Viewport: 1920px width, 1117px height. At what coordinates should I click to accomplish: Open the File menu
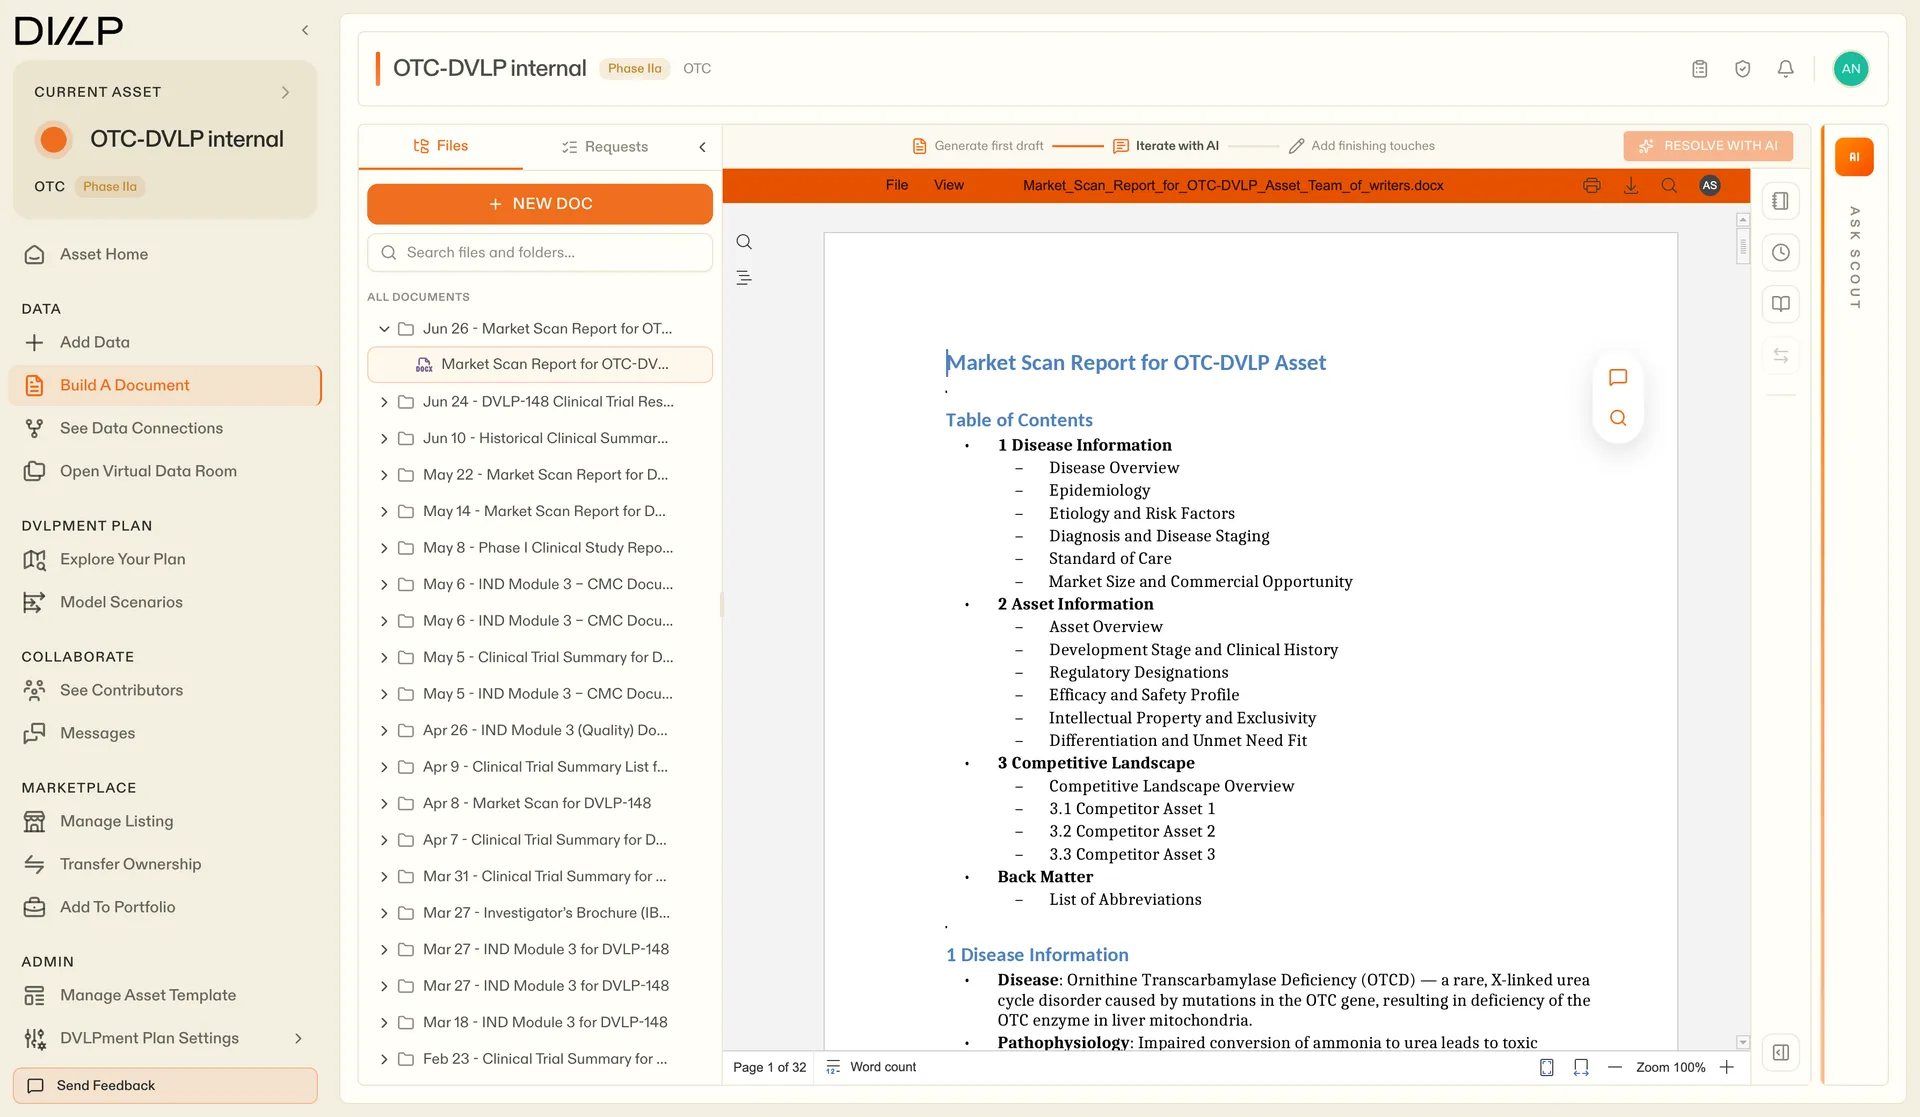[897, 185]
